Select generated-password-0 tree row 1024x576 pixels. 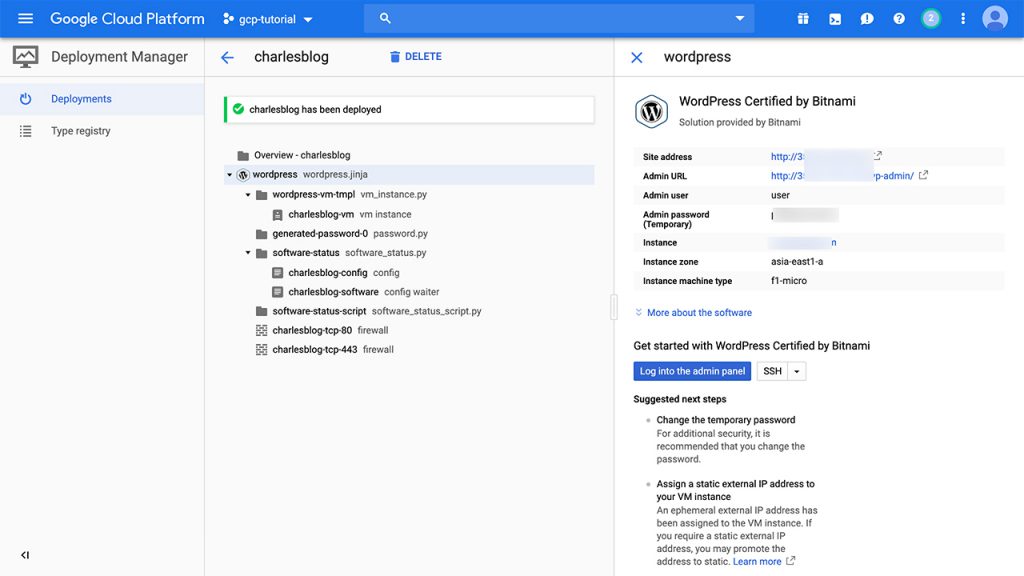pyautogui.click(x=409, y=233)
